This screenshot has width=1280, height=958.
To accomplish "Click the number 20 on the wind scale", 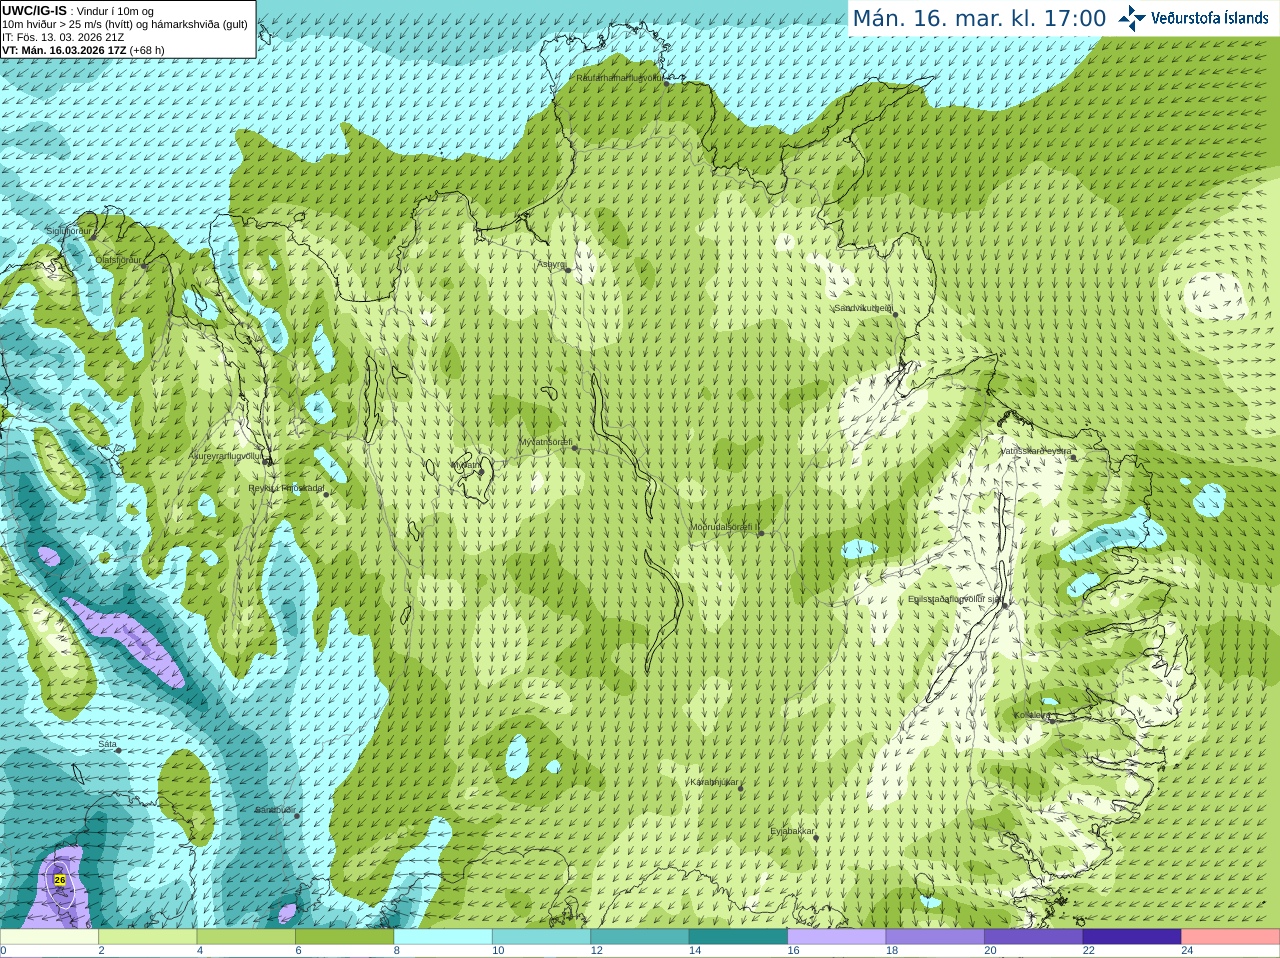I will (990, 951).
